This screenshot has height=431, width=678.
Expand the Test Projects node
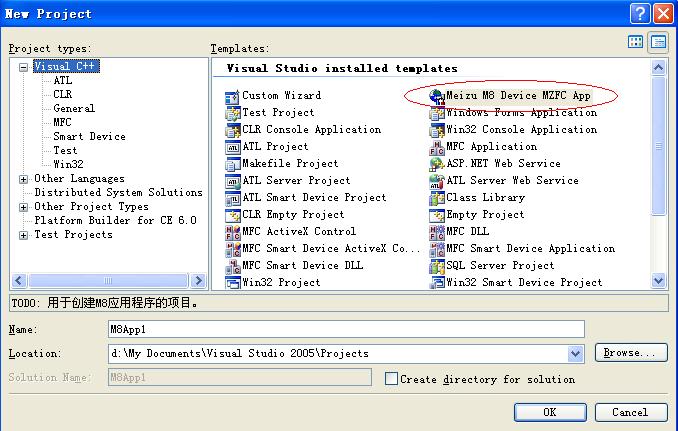pyautogui.click(x=23, y=235)
